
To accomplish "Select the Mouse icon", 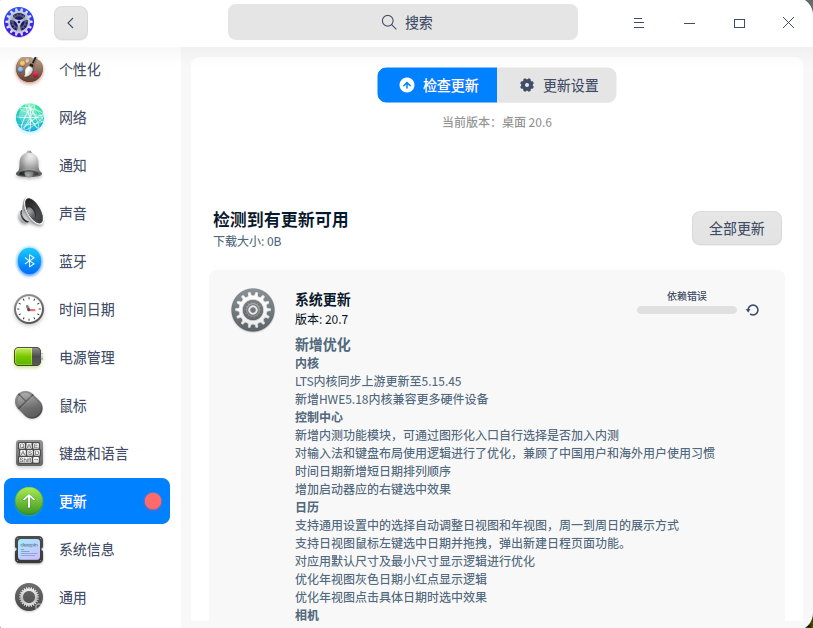I will (x=29, y=406).
